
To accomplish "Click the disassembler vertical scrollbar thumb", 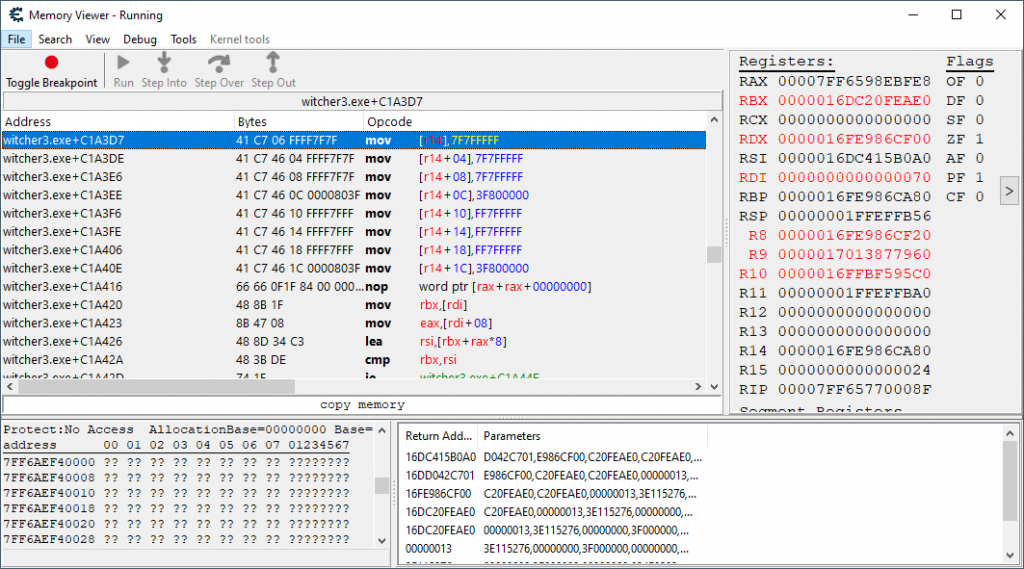I will tap(714, 254).
